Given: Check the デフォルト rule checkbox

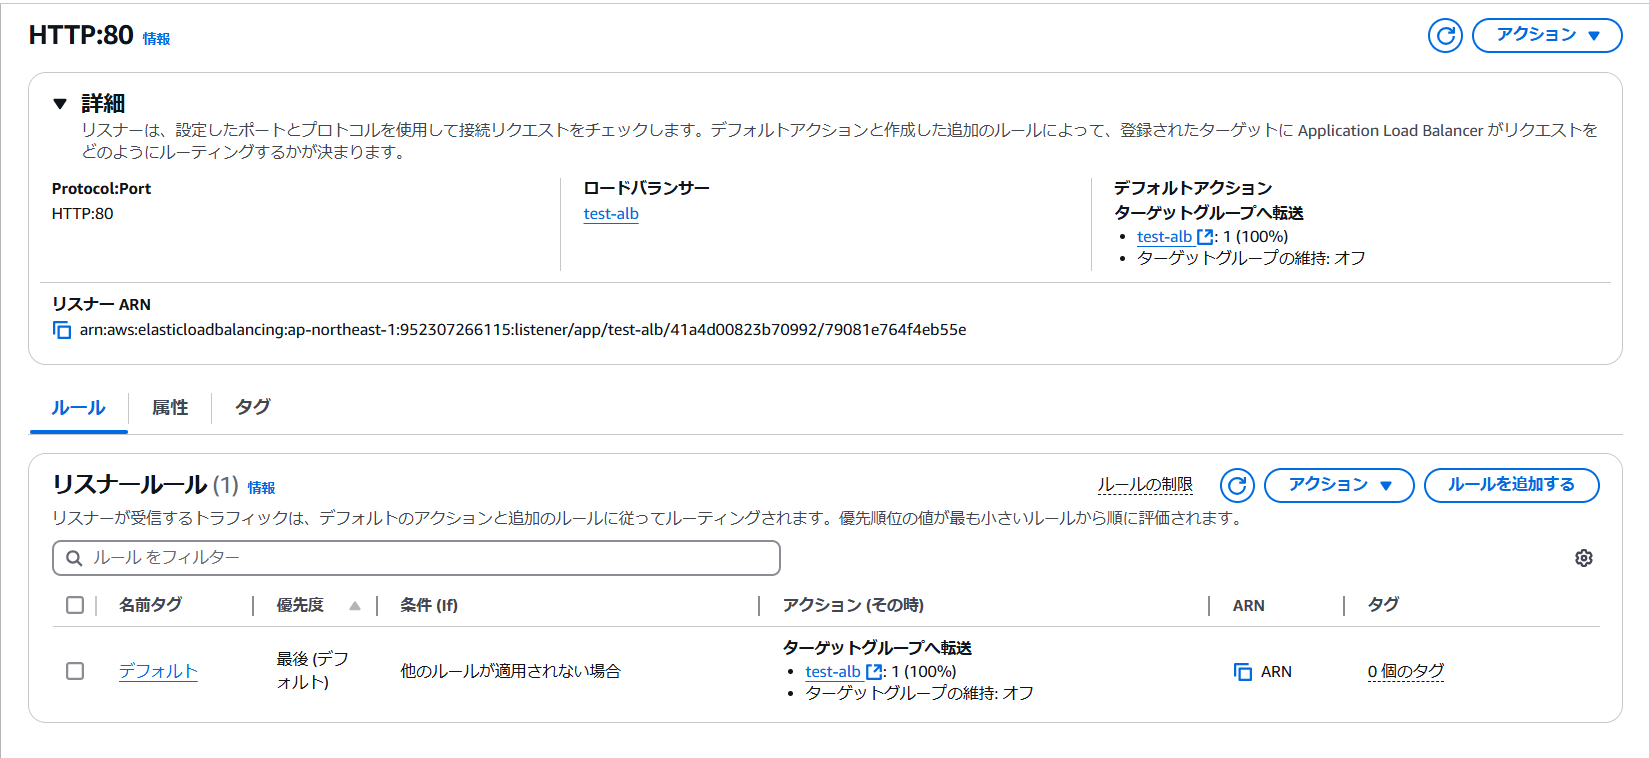Looking at the screenshot, I should point(75,671).
